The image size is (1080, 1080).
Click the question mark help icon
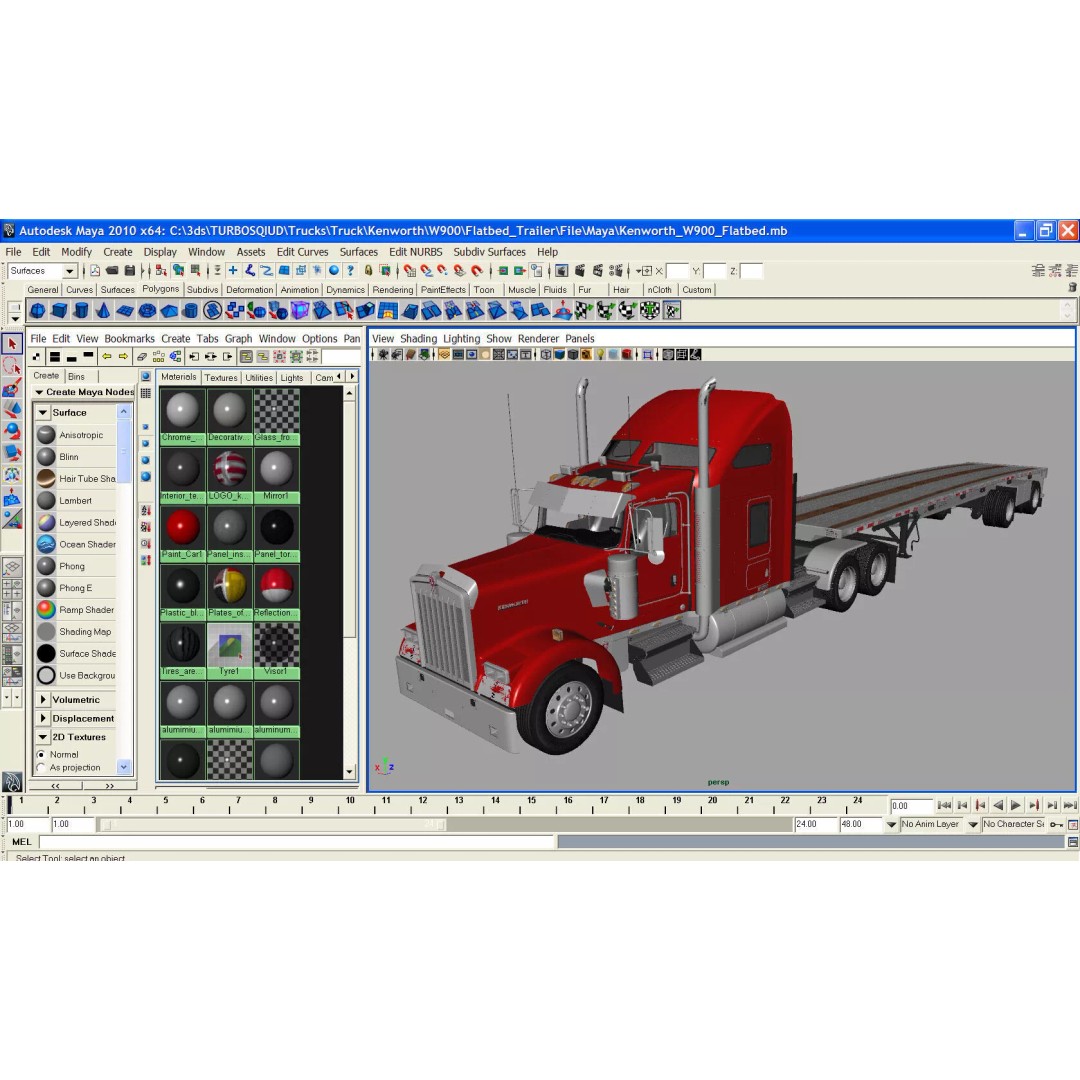(351, 271)
